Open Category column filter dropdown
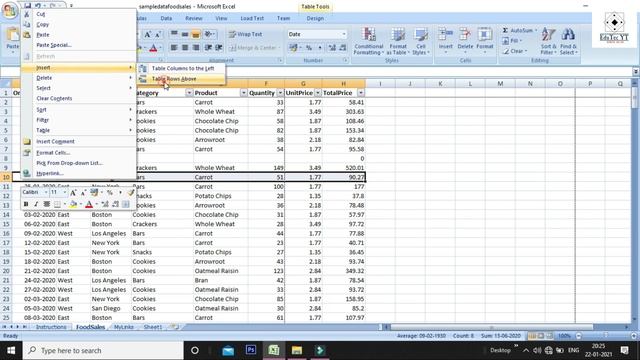This screenshot has height=360, width=640. (189, 93)
